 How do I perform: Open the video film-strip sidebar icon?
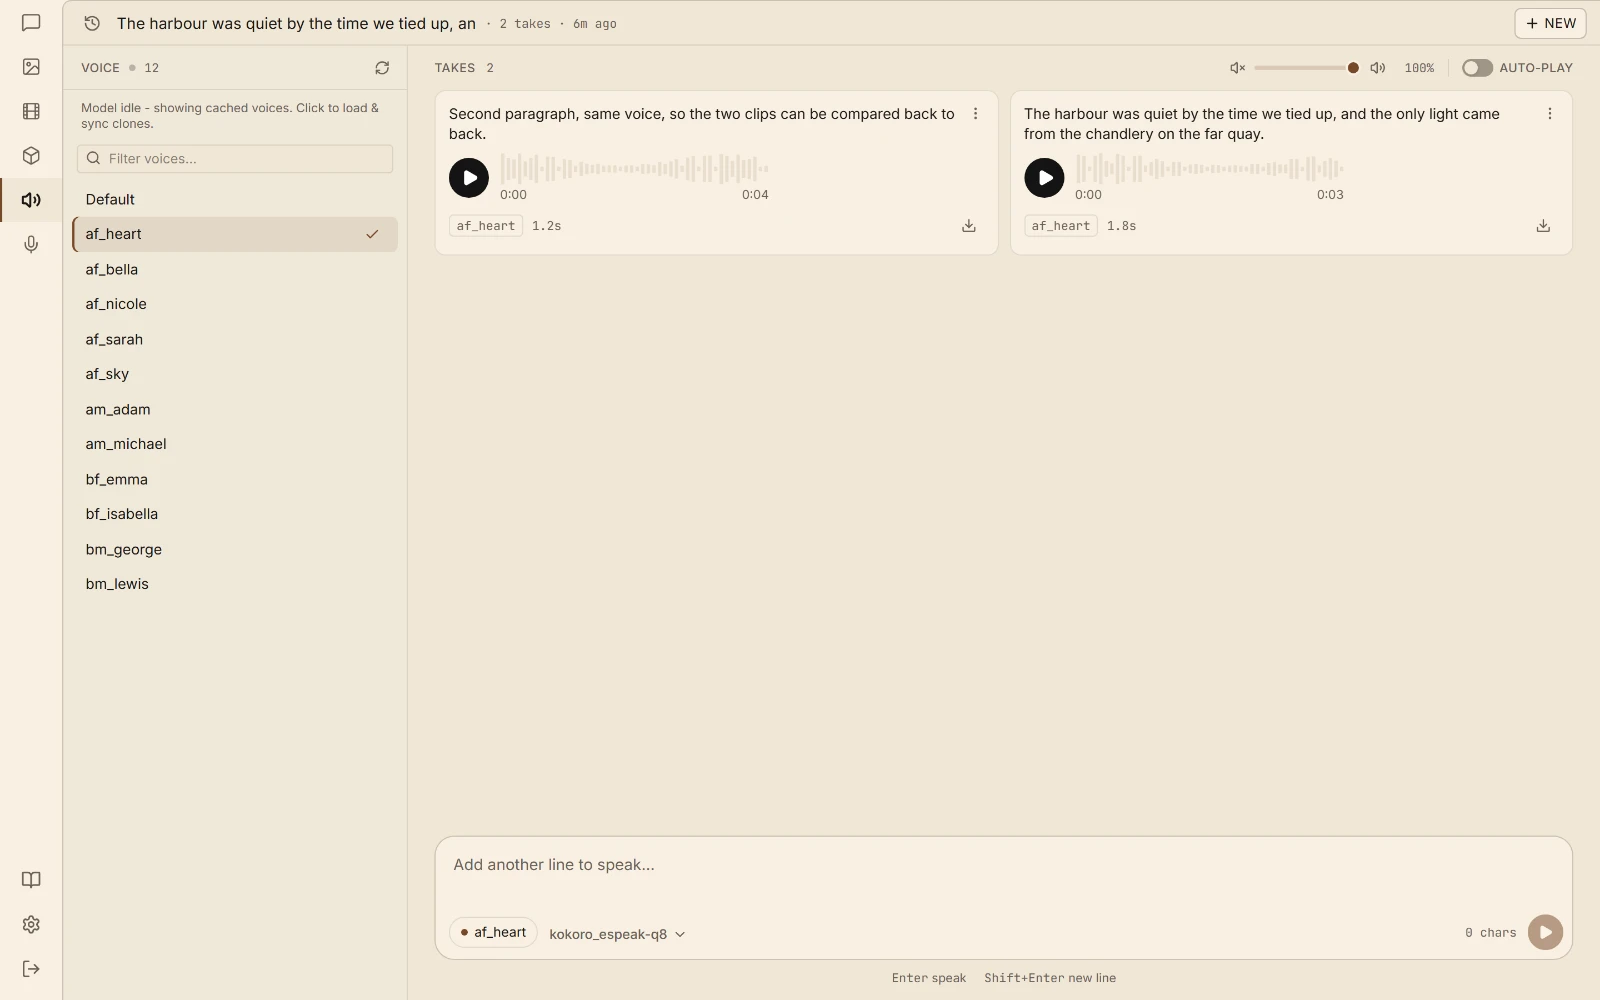tap(31, 111)
